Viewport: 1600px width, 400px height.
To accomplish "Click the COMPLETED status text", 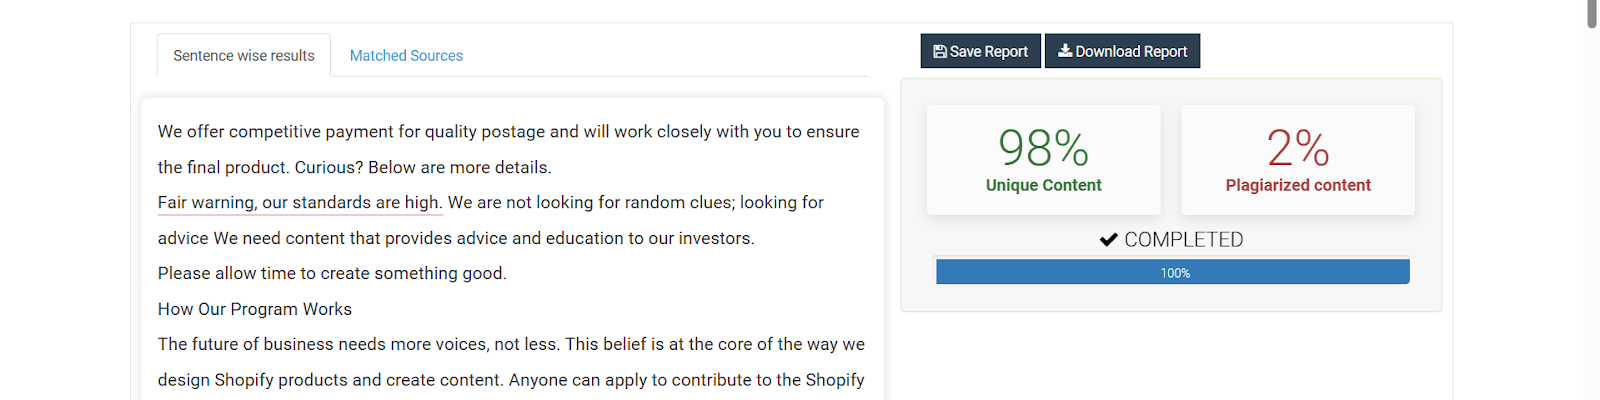I will point(1184,240).
